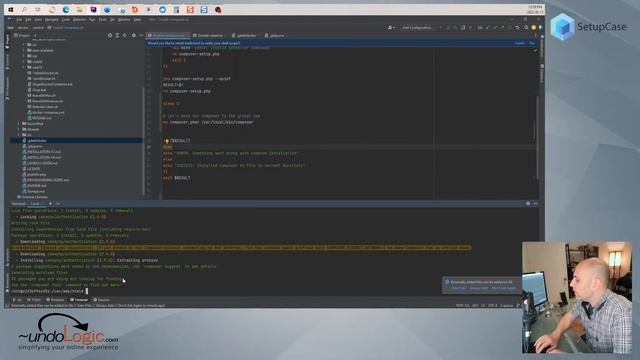Click the Debug button in toolbar

(x=448, y=28)
